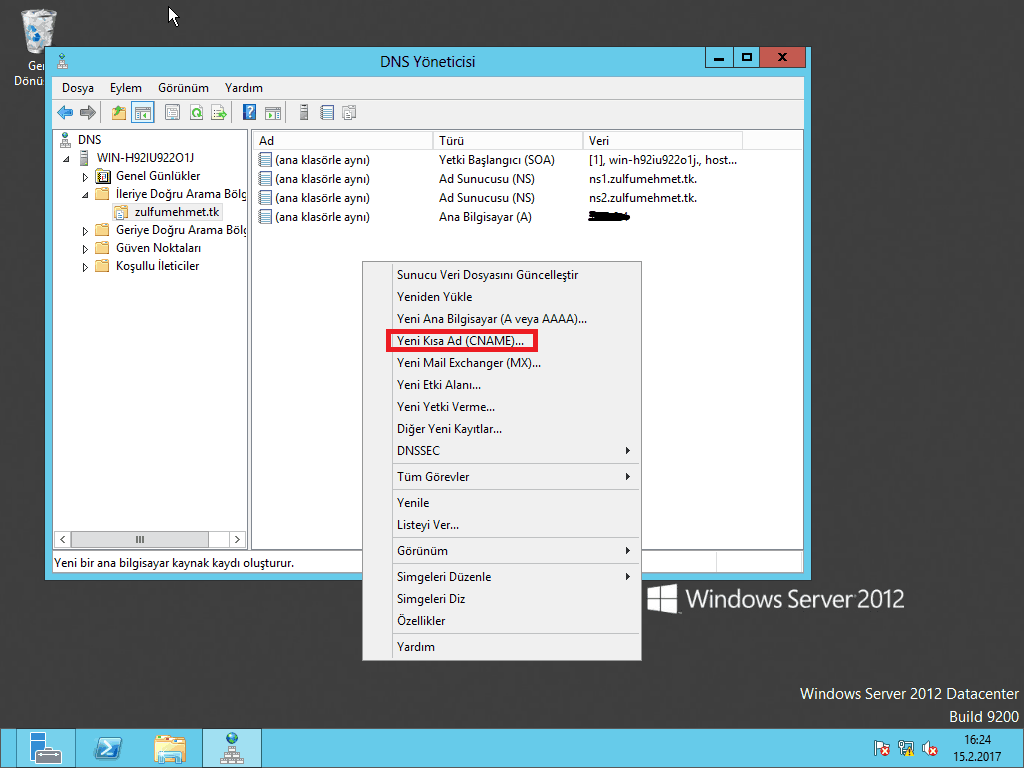This screenshot has height=768, width=1024.
Task: Click DNS Manager title bar icon
Action: pyautogui.click(x=63, y=62)
